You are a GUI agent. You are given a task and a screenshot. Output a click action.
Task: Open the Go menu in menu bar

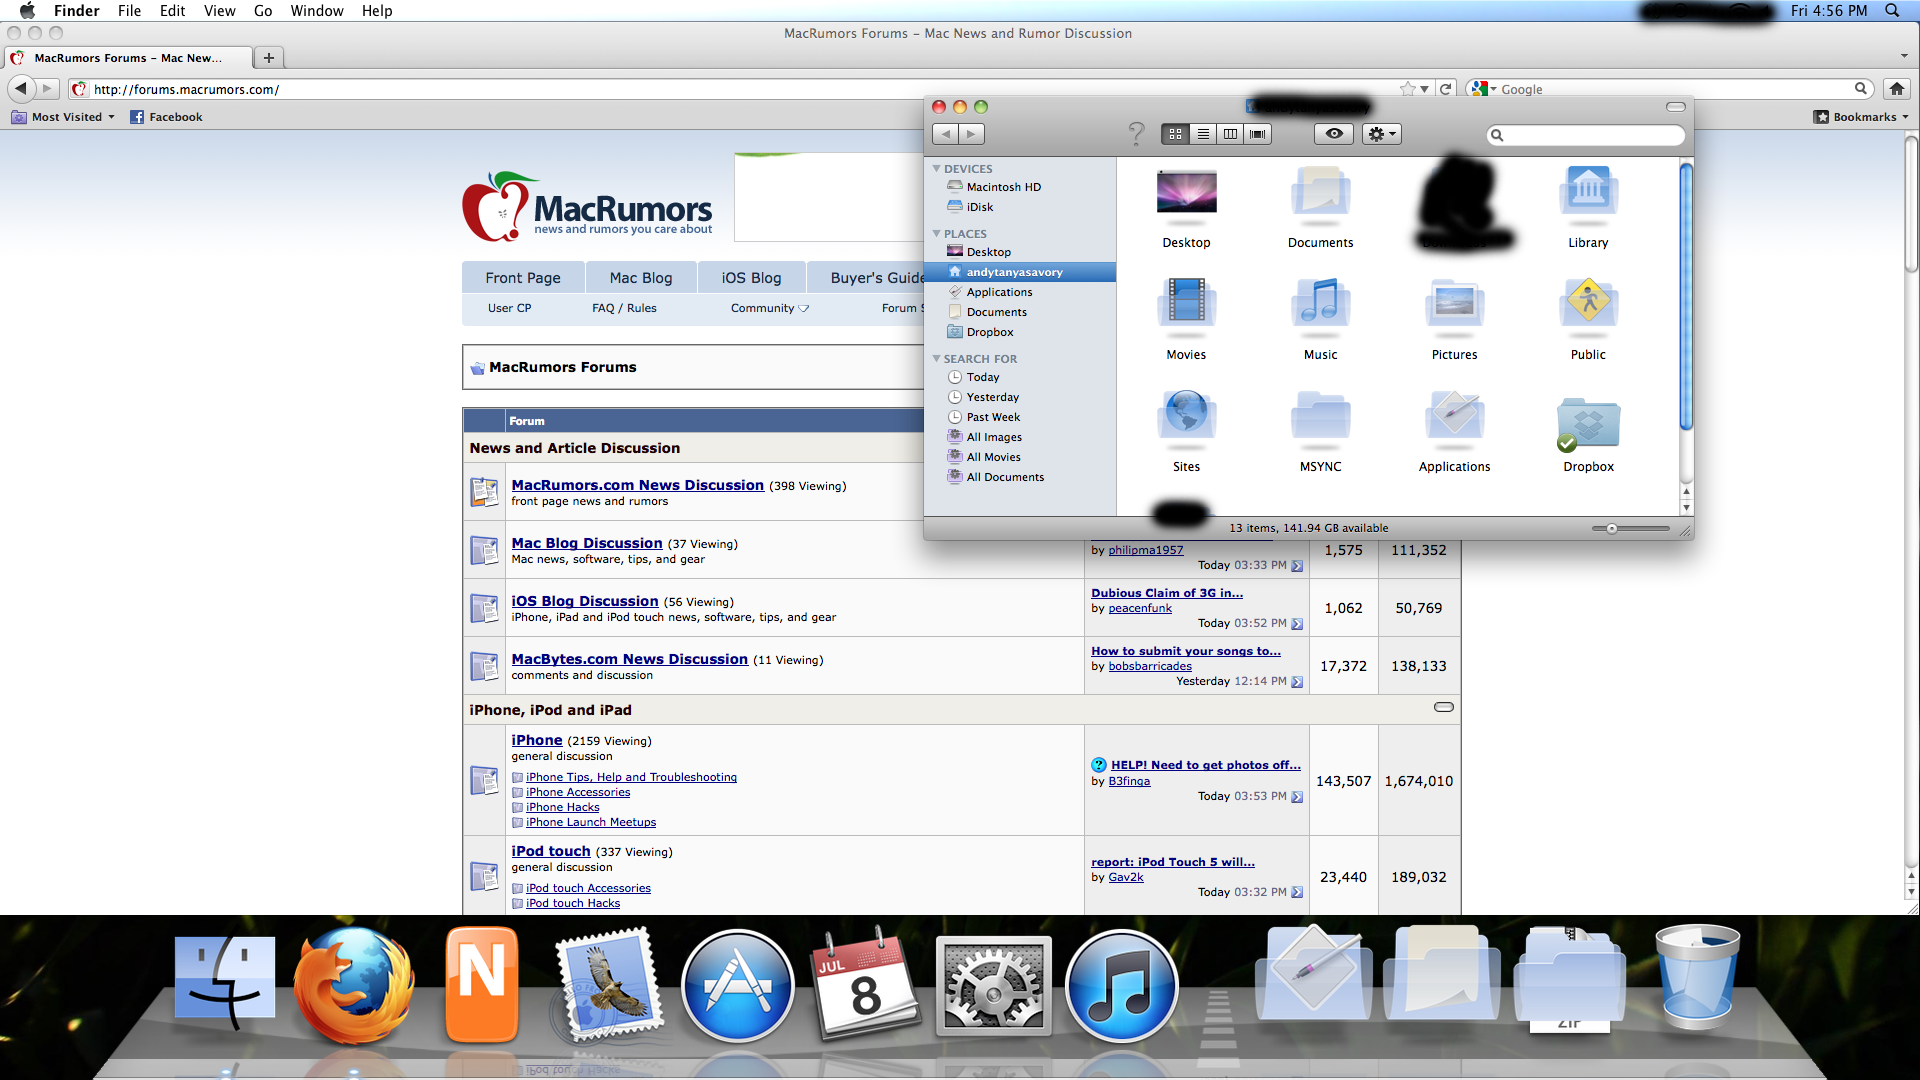point(263,11)
